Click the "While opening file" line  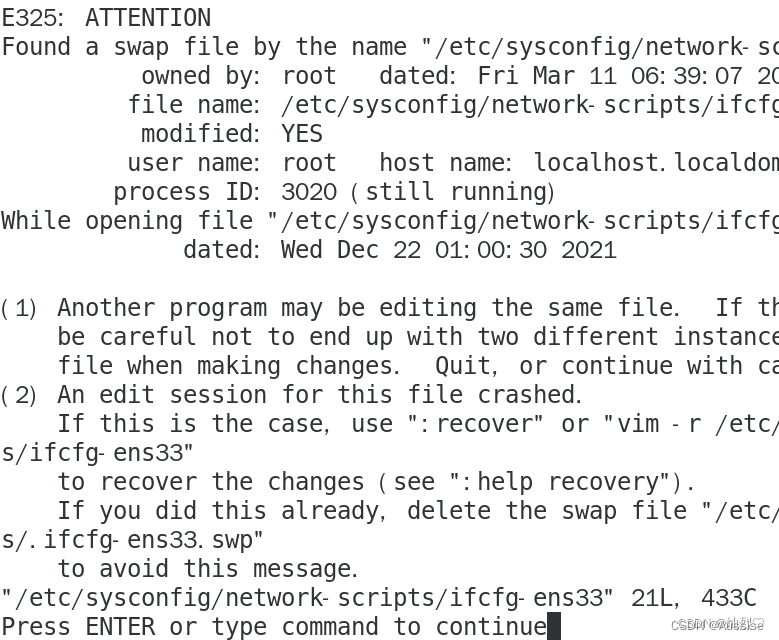(x=390, y=222)
